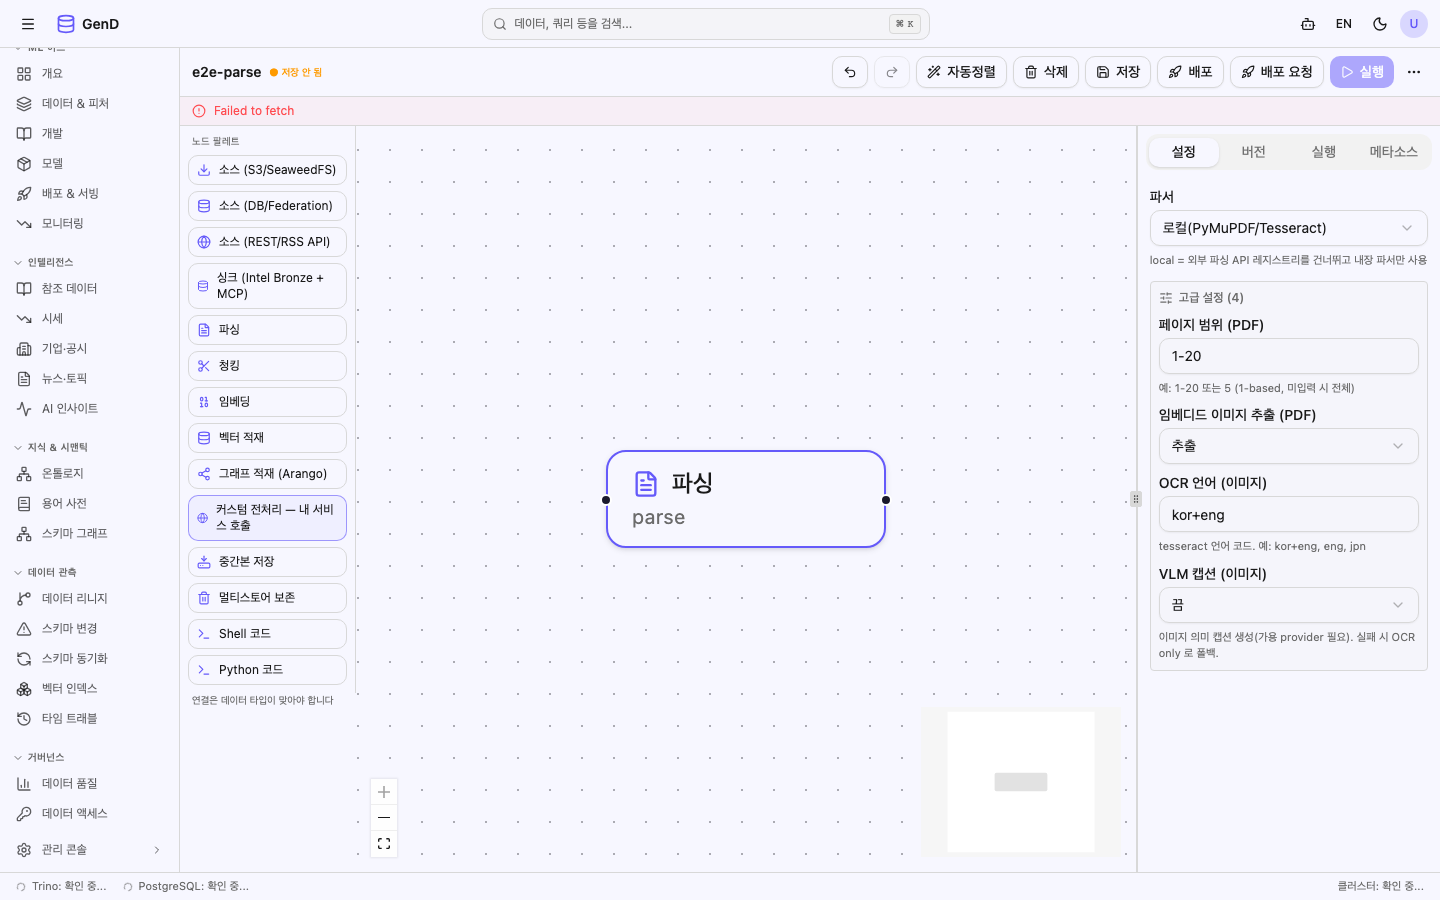Open 벡터 인덱스 page
Screen dimensions: 1440x900
(x=90, y=689)
